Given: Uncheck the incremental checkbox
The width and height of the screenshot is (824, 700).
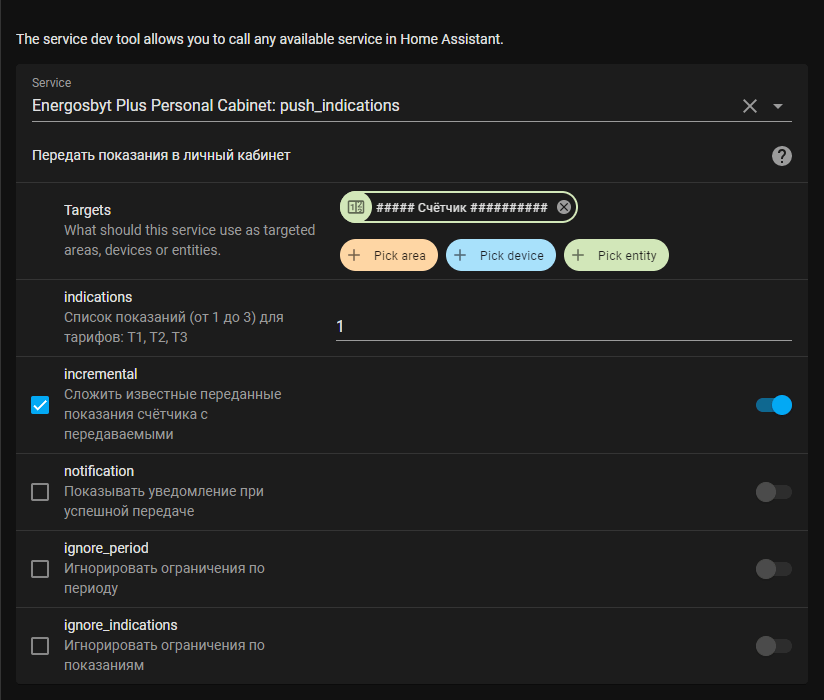Looking at the screenshot, I should click(40, 405).
